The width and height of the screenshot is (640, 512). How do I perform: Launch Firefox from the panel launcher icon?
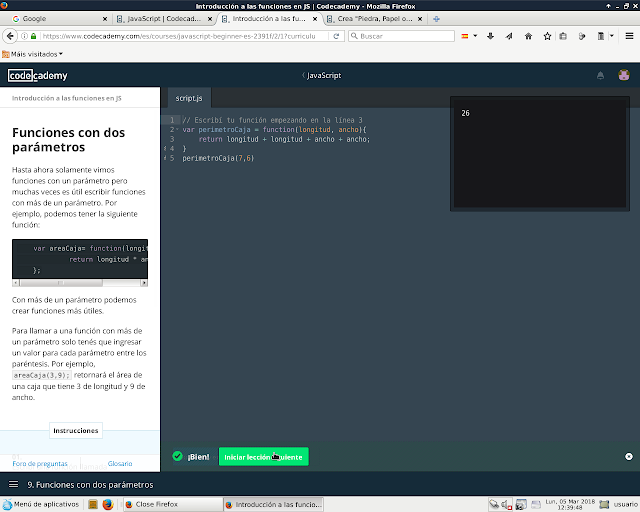(108, 504)
